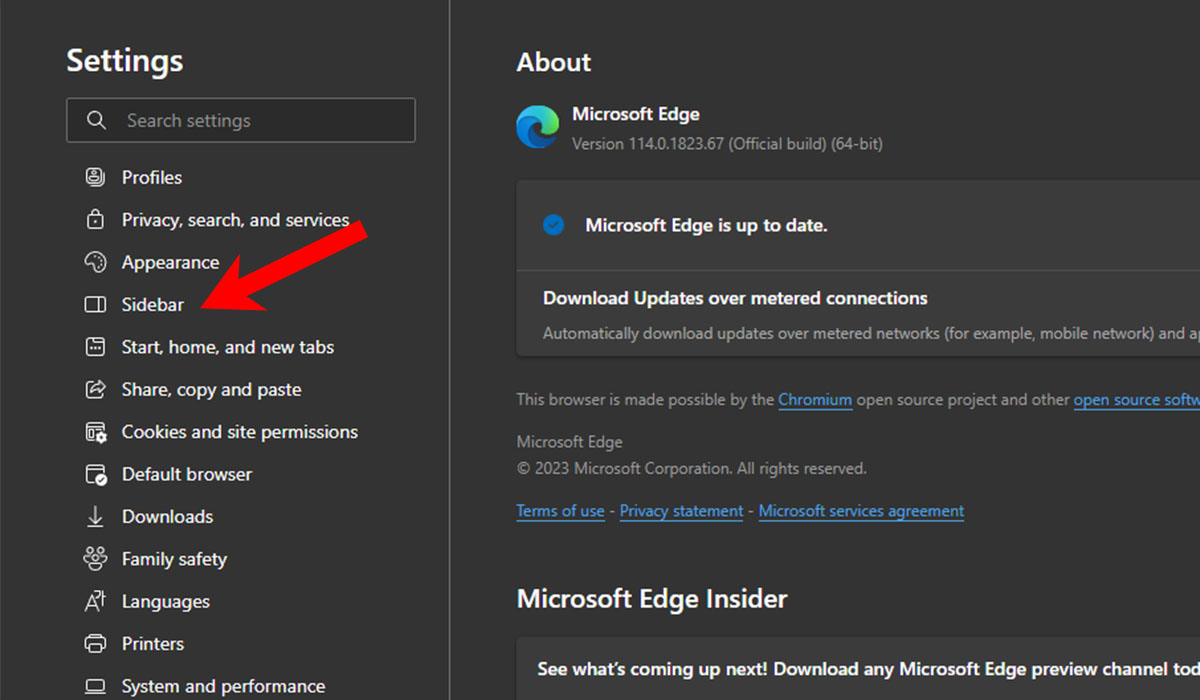Click the Search settings input field
This screenshot has height=700, width=1200.
pos(240,120)
